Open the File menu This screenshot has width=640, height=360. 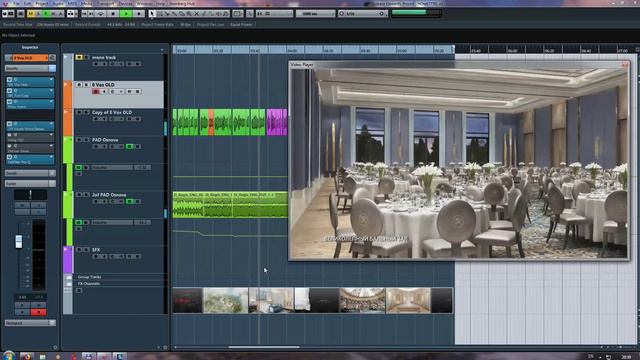pyautogui.click(x=16, y=3)
